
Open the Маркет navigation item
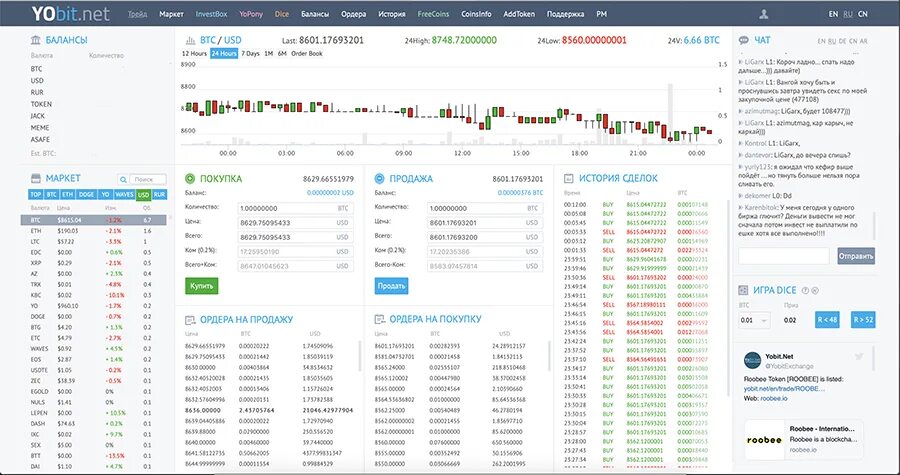click(x=172, y=14)
